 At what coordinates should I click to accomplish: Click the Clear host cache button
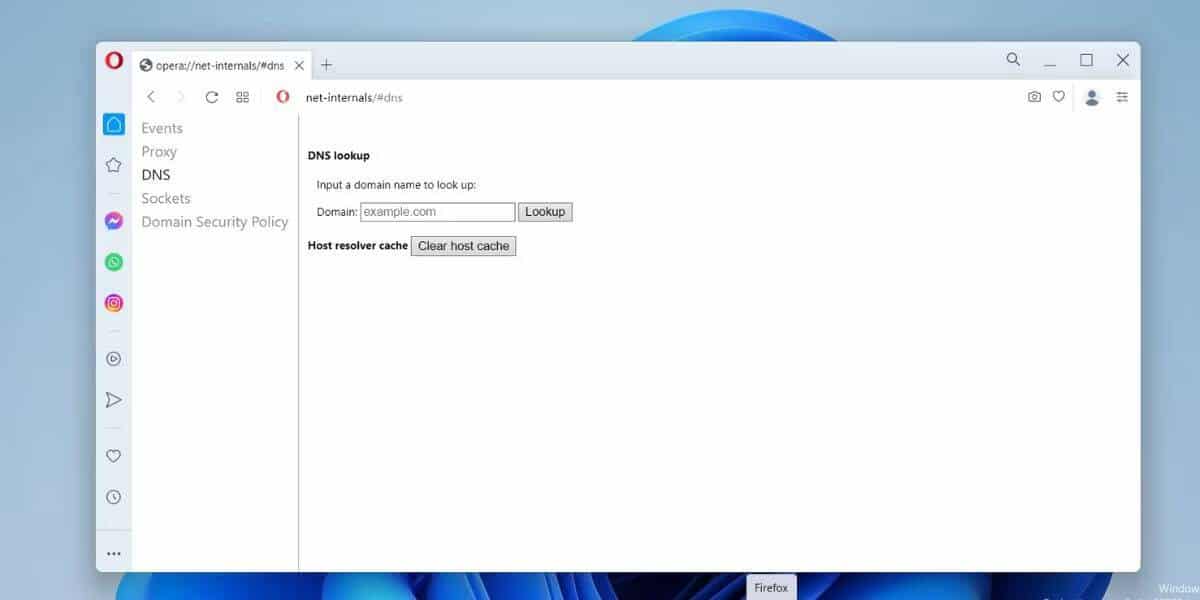[464, 246]
